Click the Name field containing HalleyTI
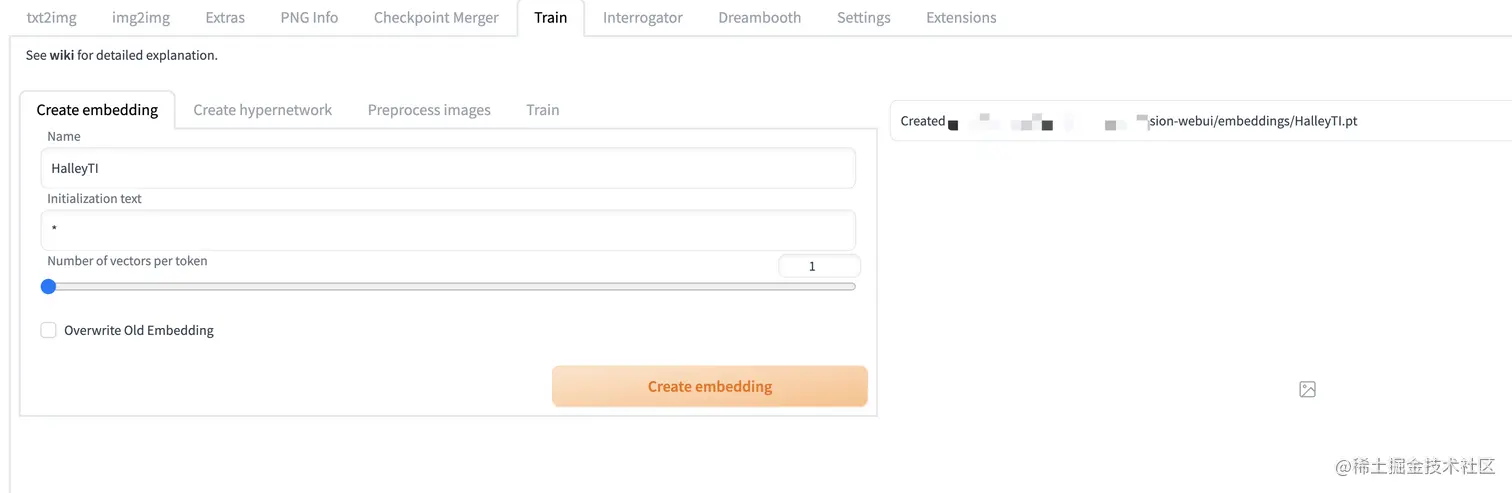The height and width of the screenshot is (493, 1512). [x=448, y=168]
